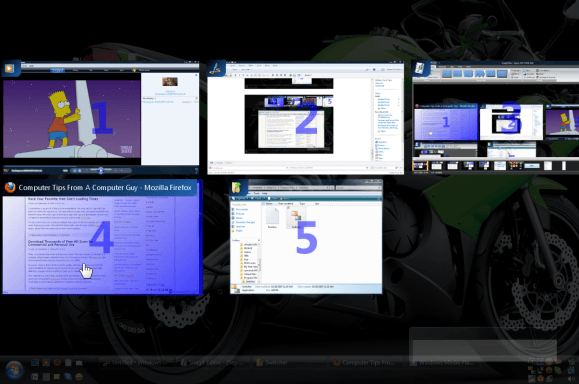Choose the Computer Tips Mozilla Firefox window thumbnail
The image size is (579, 384).
click(x=102, y=237)
